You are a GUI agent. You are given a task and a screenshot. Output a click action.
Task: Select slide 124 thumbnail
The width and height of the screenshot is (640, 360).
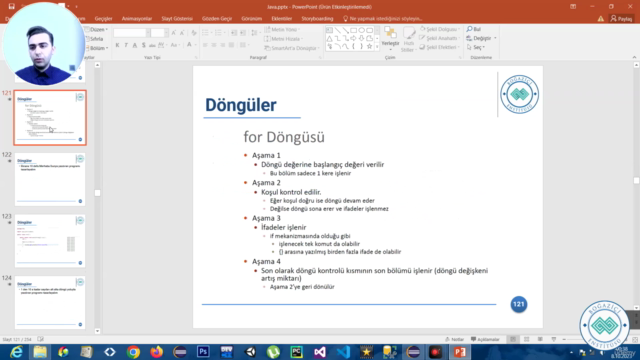(50, 302)
